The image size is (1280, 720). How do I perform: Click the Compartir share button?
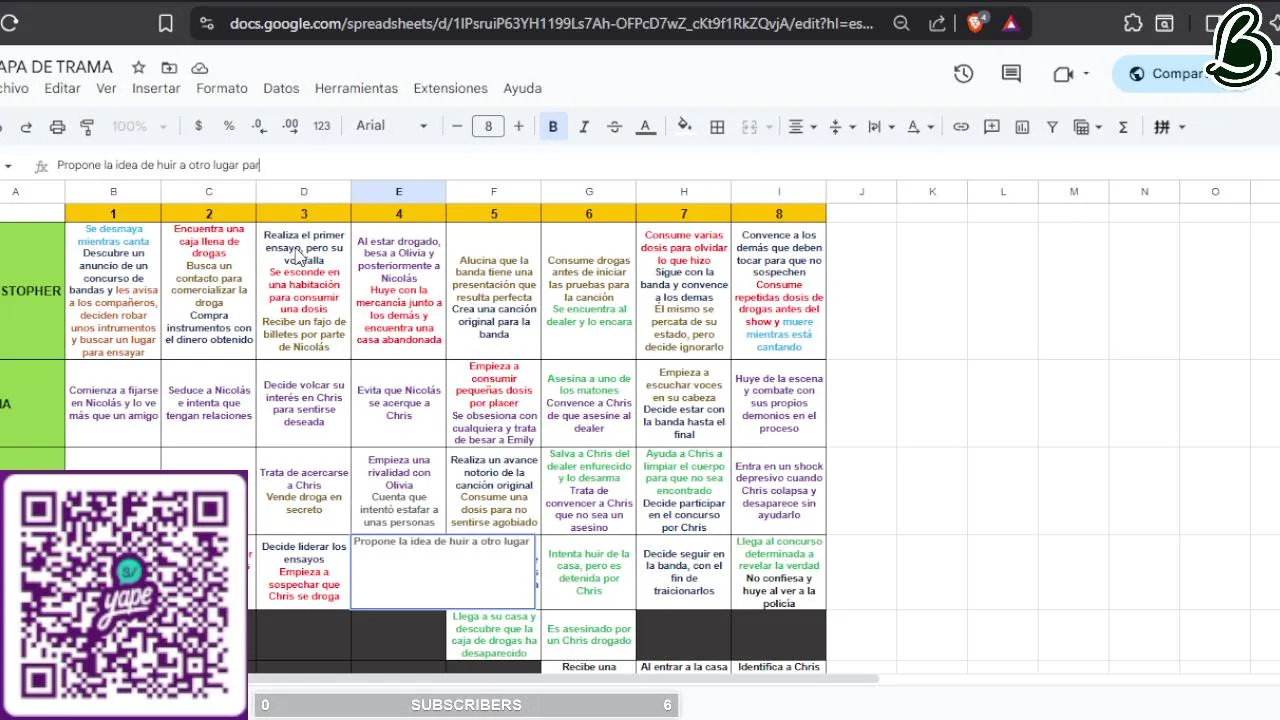click(1170, 73)
